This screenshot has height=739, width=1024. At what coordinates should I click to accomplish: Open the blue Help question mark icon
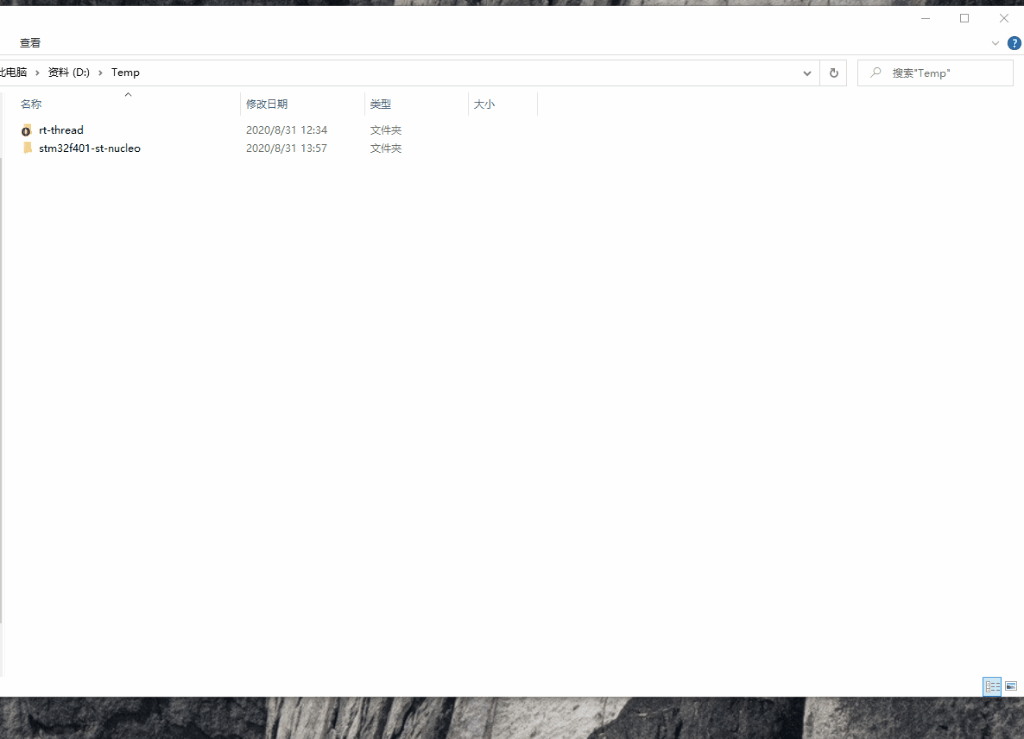click(x=1014, y=43)
